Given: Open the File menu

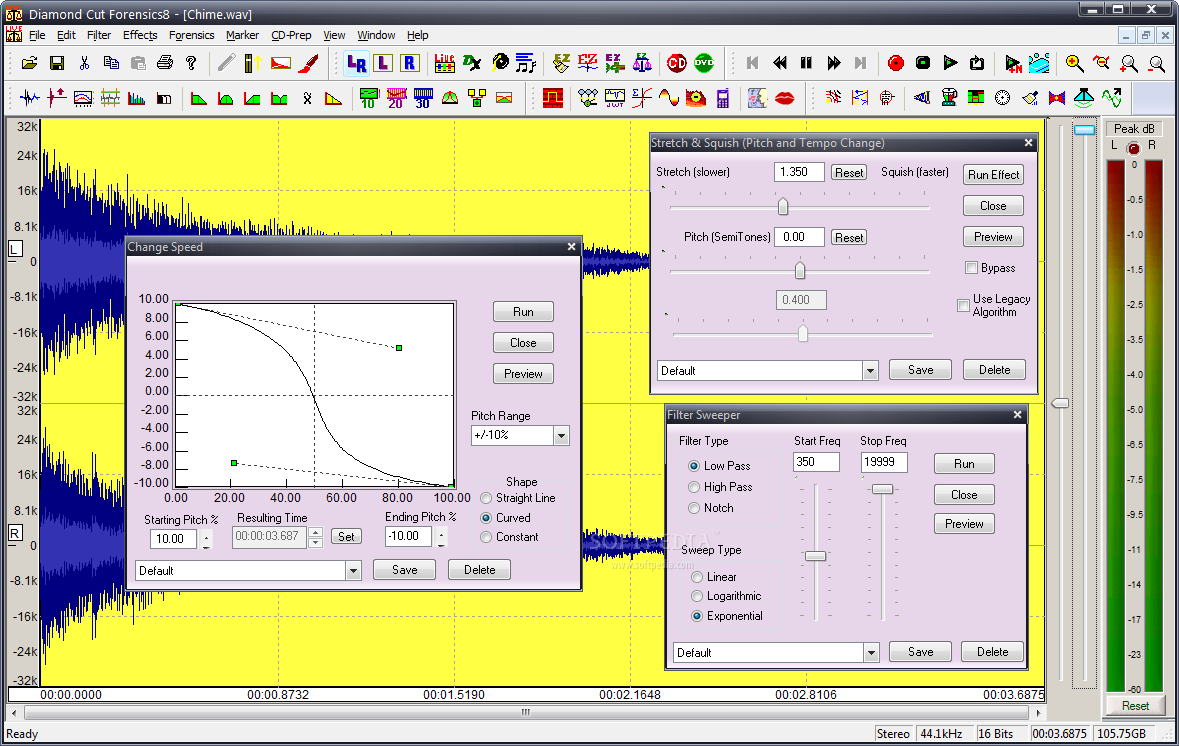Looking at the screenshot, I should pyautogui.click(x=37, y=35).
